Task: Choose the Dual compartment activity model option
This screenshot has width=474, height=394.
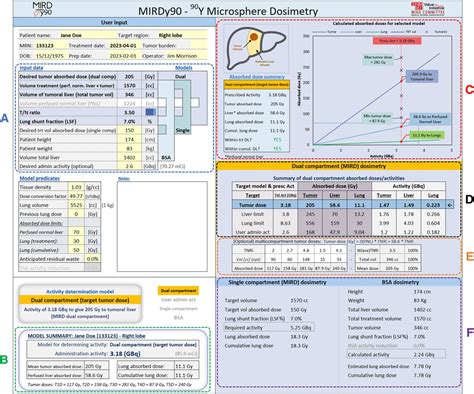Action: click(178, 291)
